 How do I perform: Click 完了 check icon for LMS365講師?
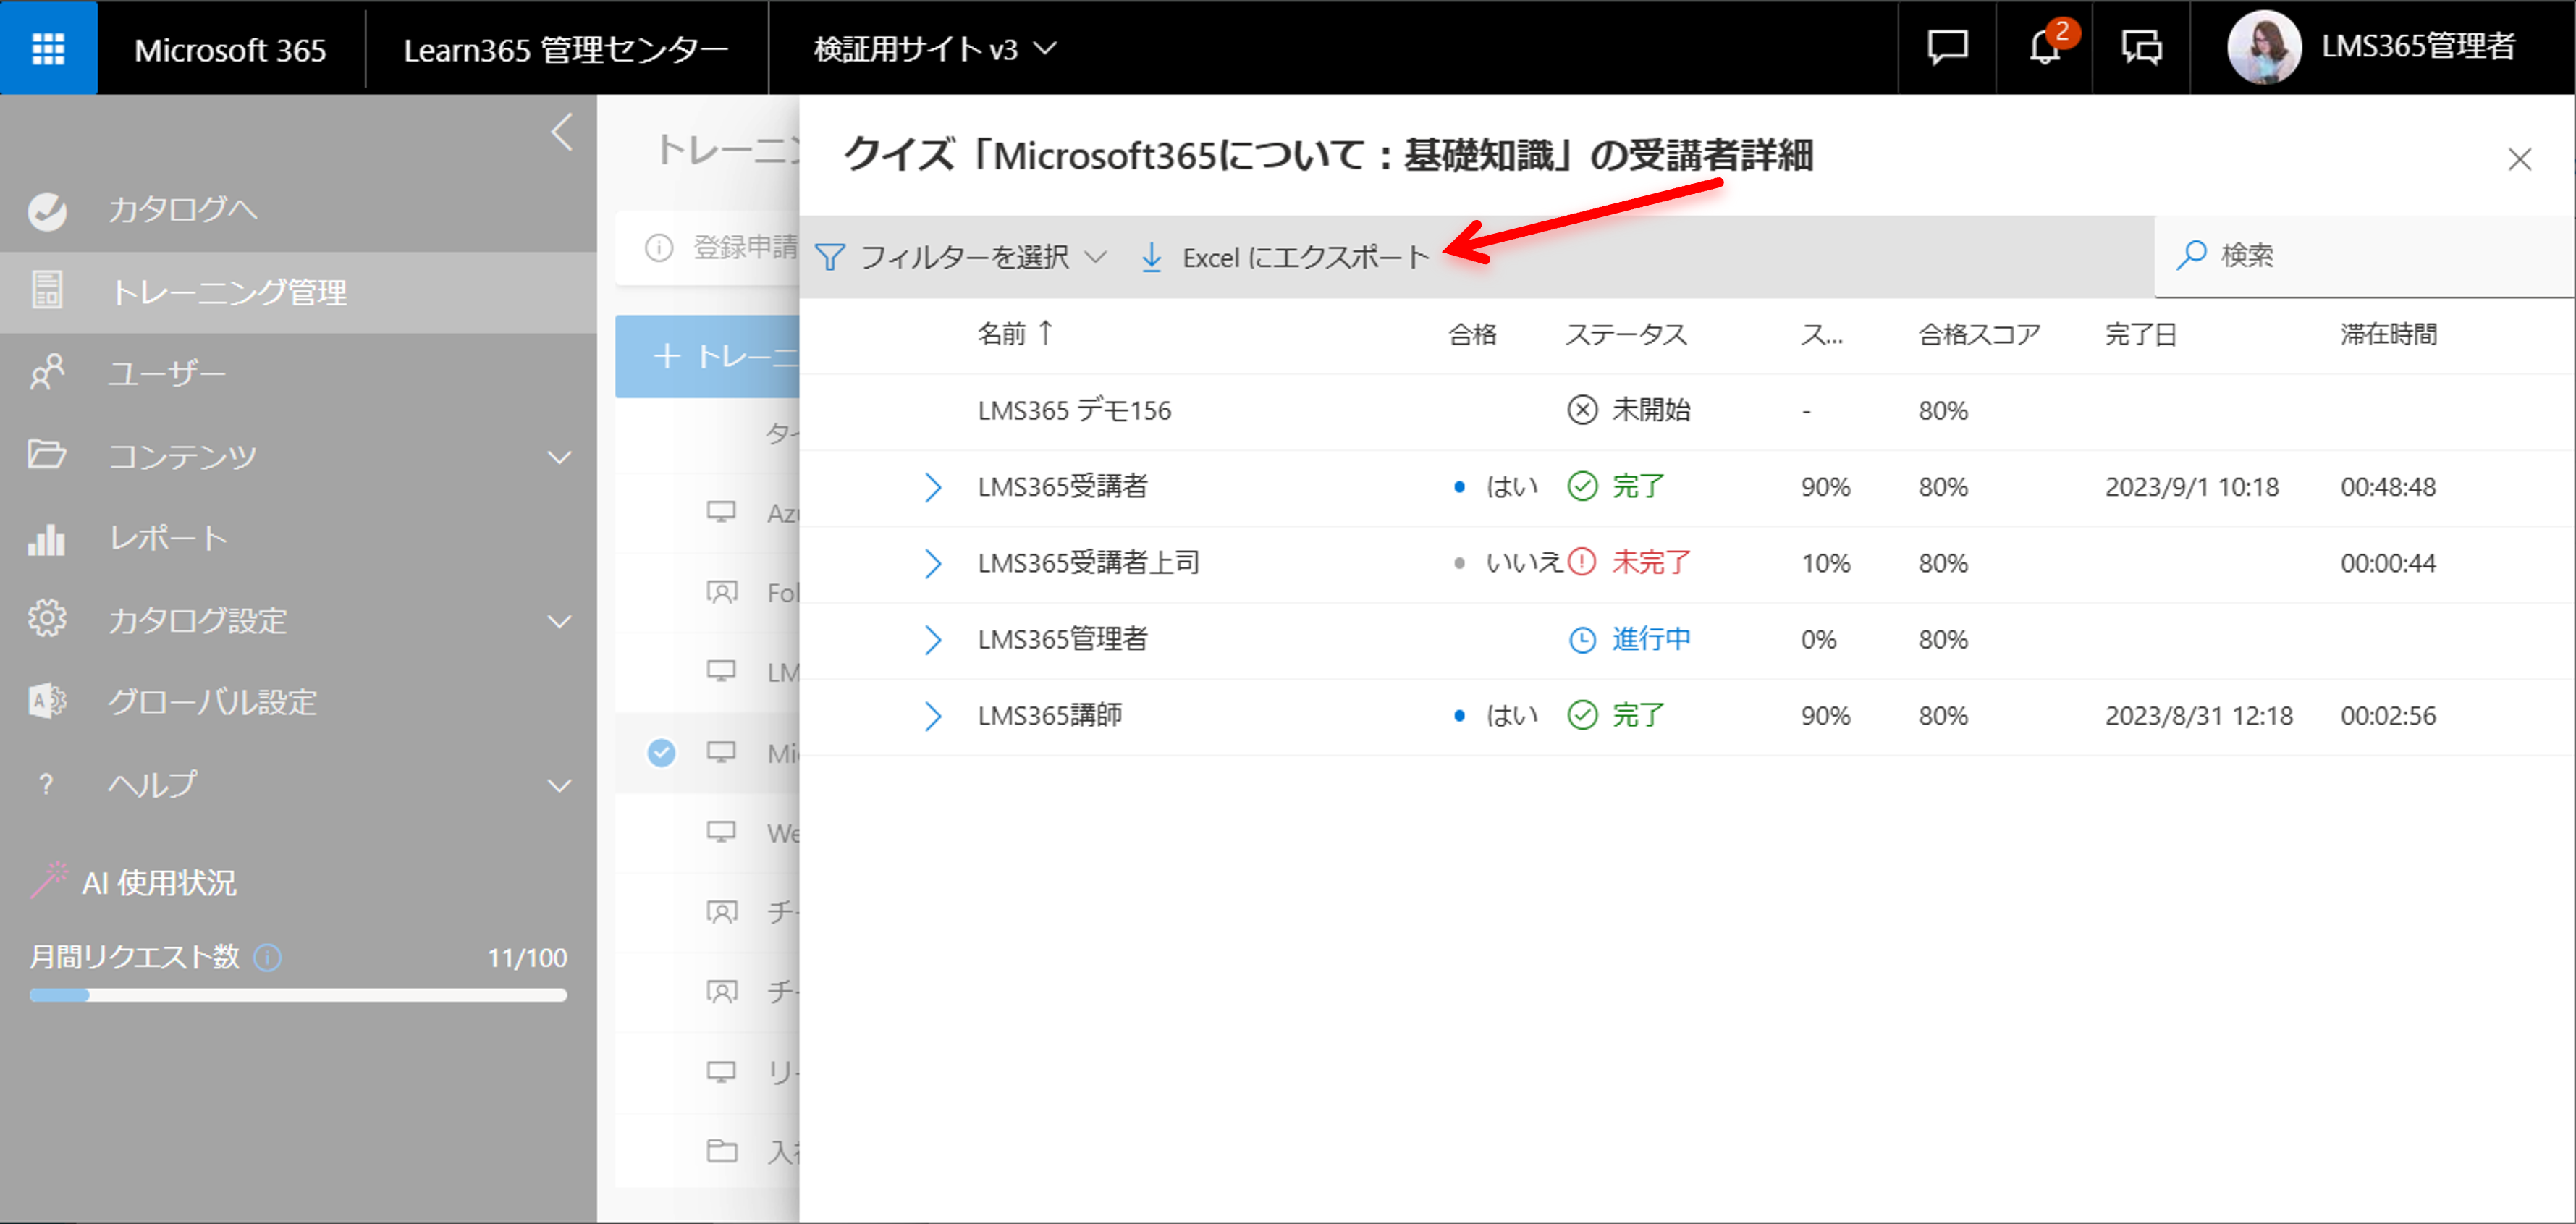1582,716
